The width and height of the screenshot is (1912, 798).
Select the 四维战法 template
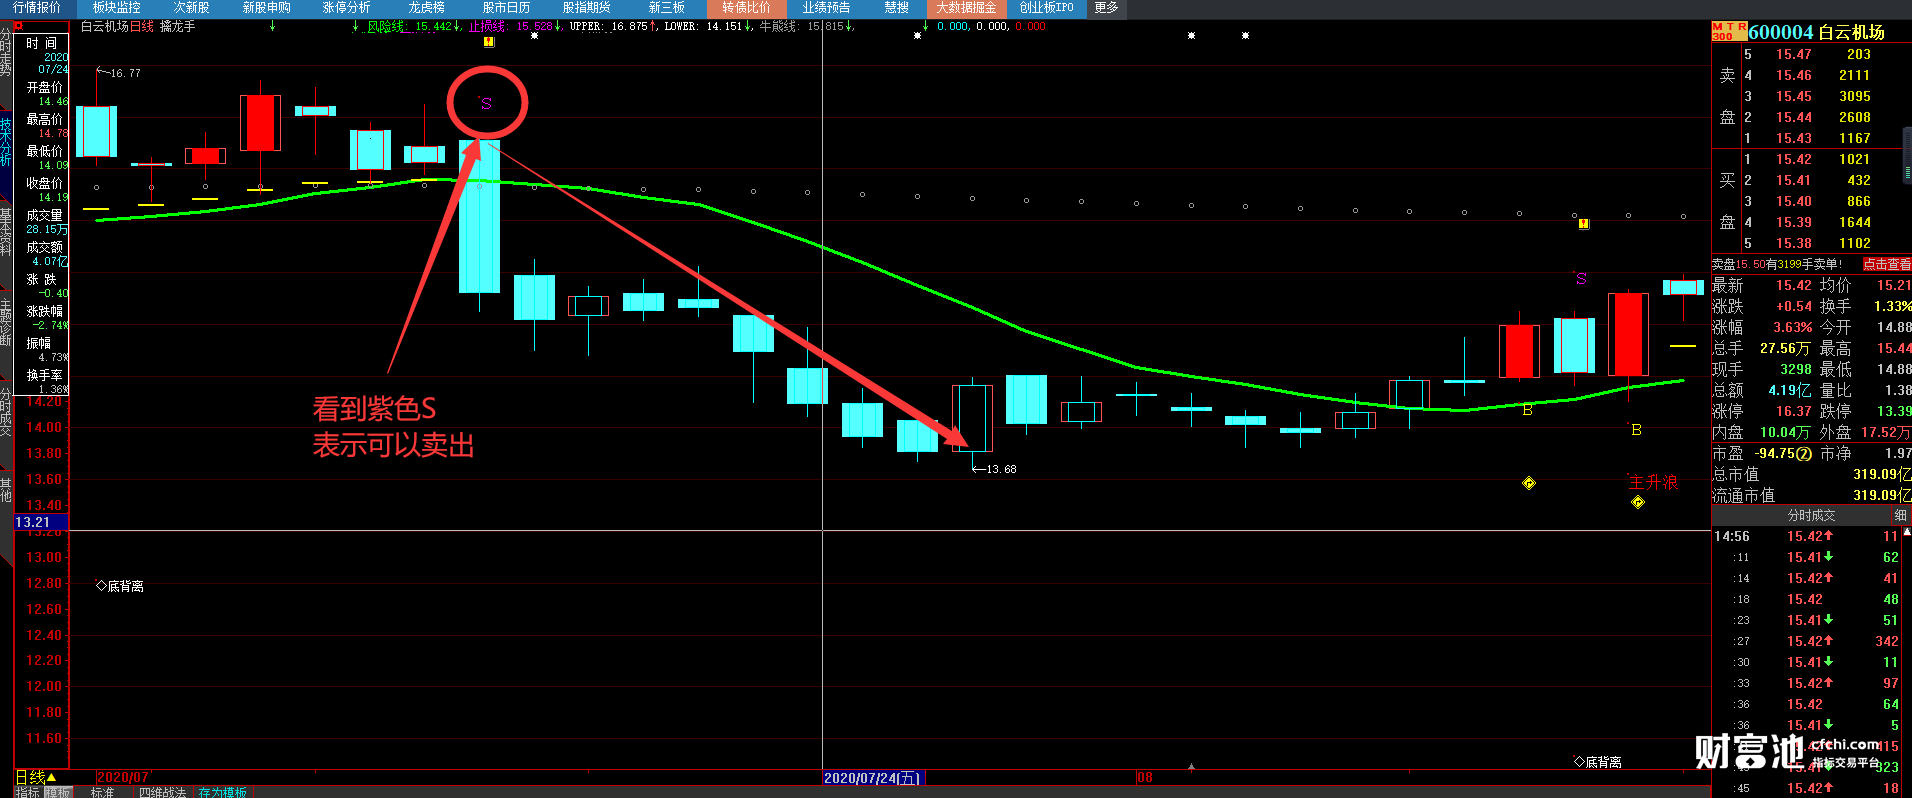pos(162,792)
